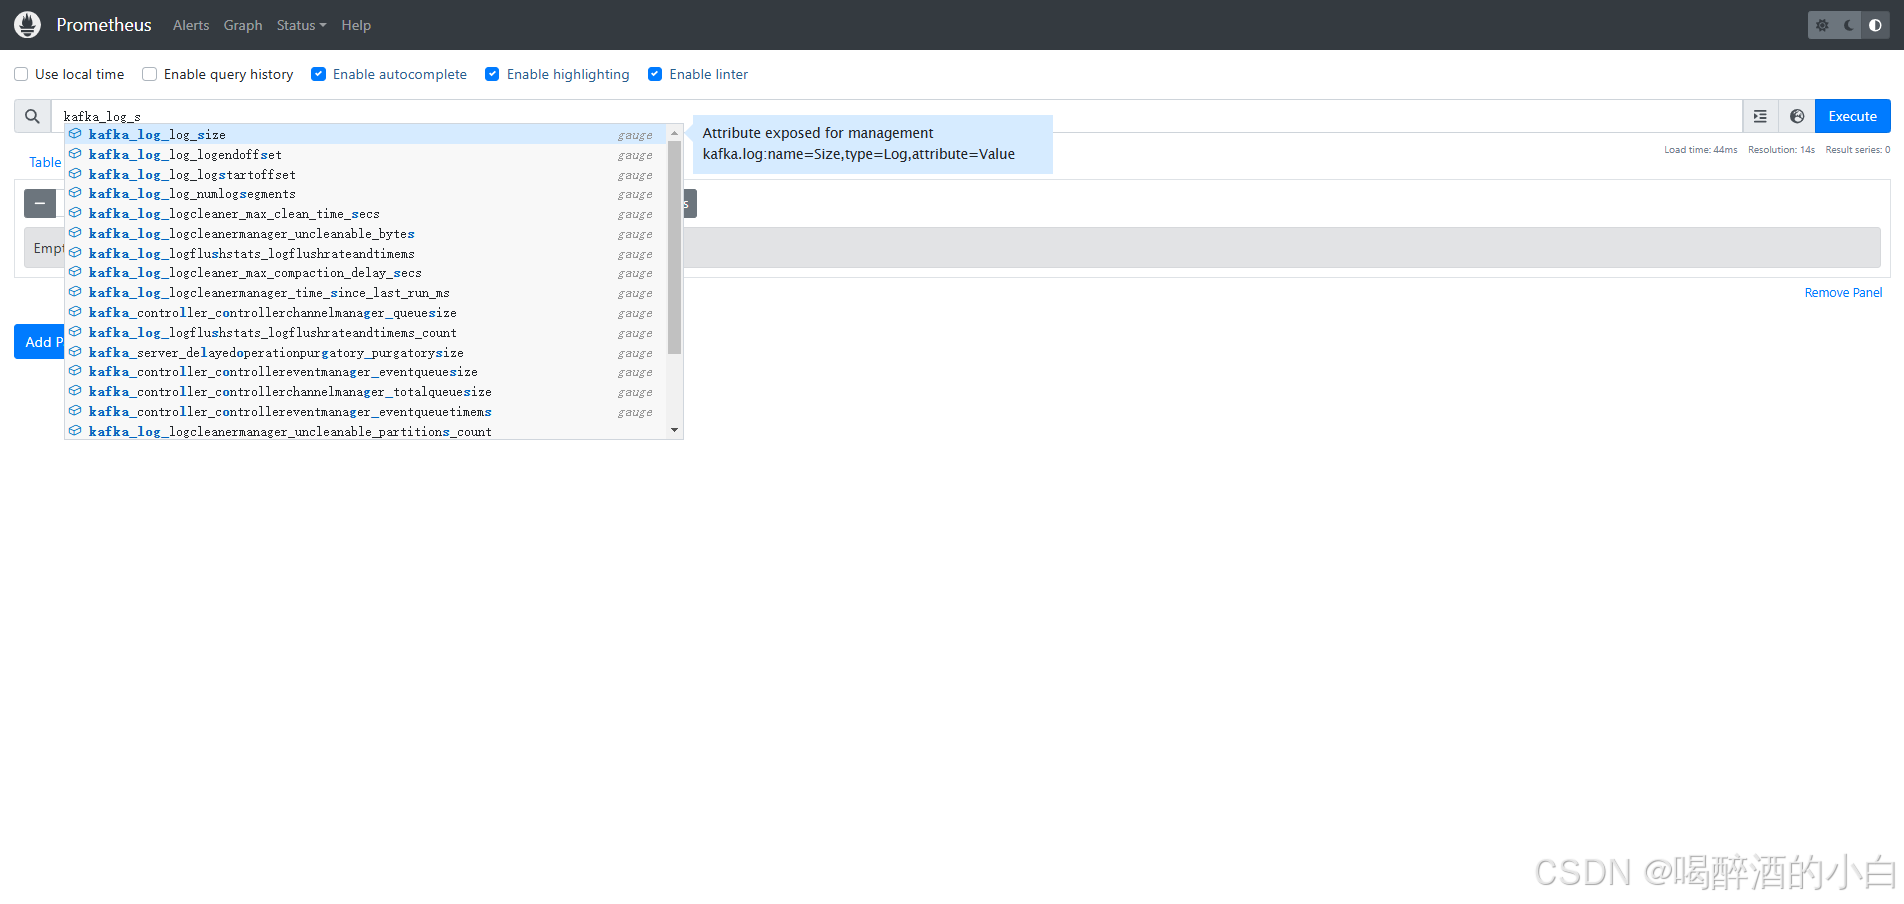This screenshot has width=1904, height=904.
Task: Select kafka_log_logcleanermanager_uncleanable_partitions_count suggestion
Action: click(x=366, y=431)
